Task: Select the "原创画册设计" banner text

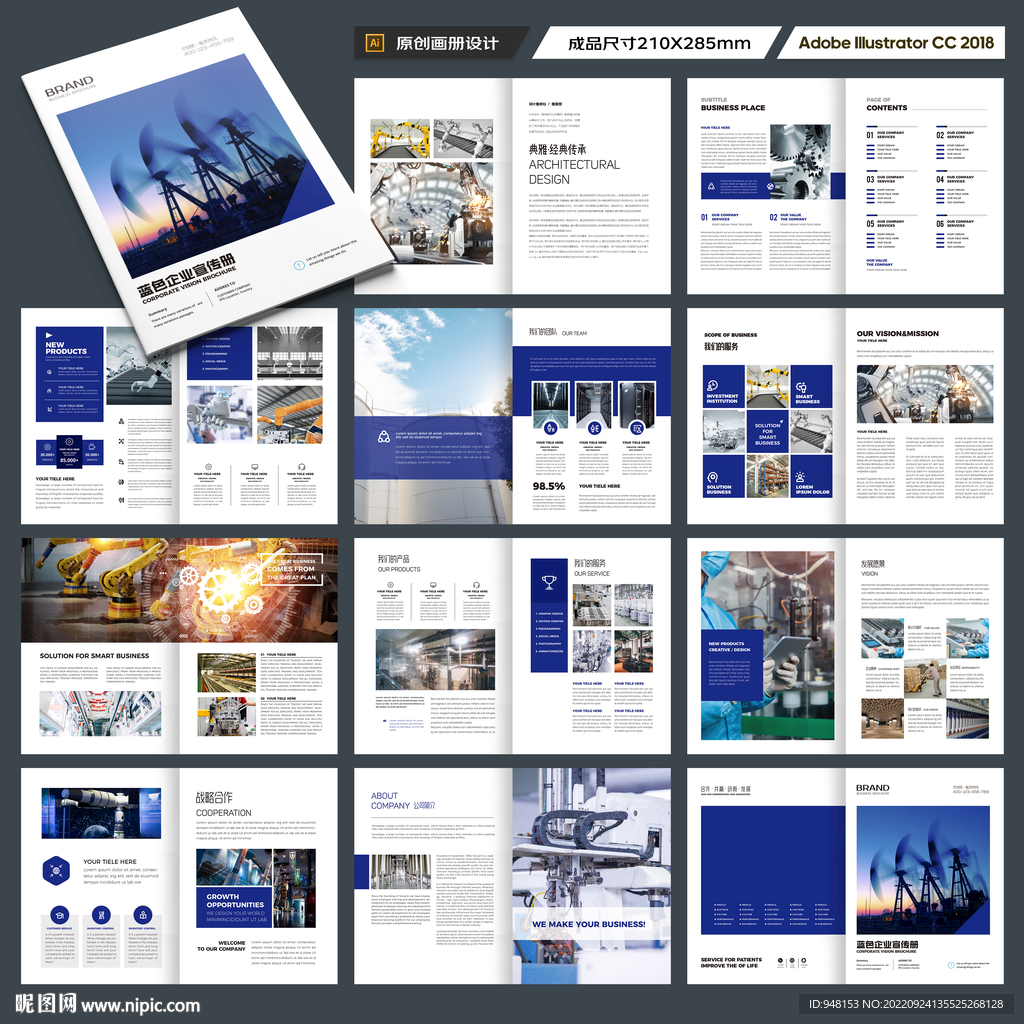Action: pos(447,44)
